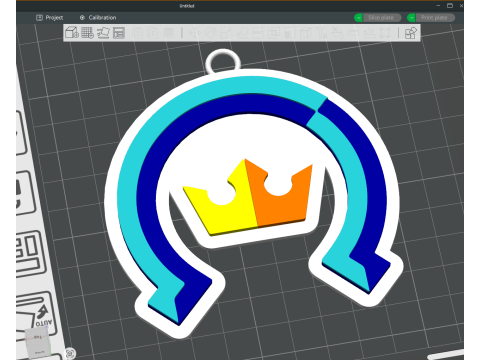Viewport: 480px width, 360px height.
Task: Click the Add model cube icon
Action: pyautogui.click(x=72, y=33)
